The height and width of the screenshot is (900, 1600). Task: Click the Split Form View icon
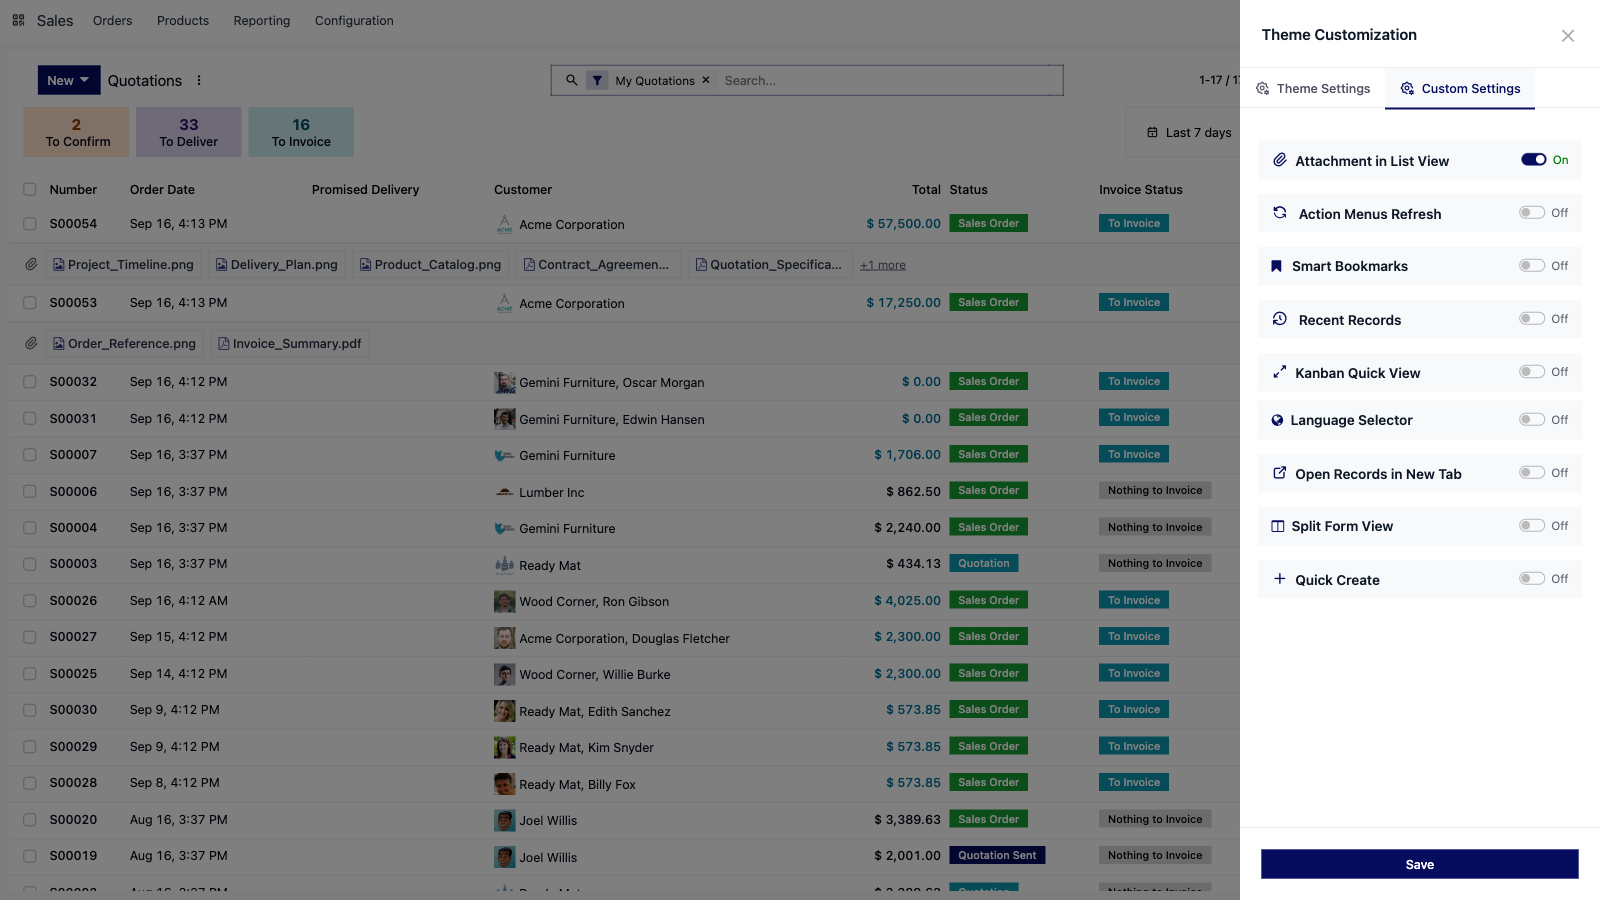coord(1277,526)
